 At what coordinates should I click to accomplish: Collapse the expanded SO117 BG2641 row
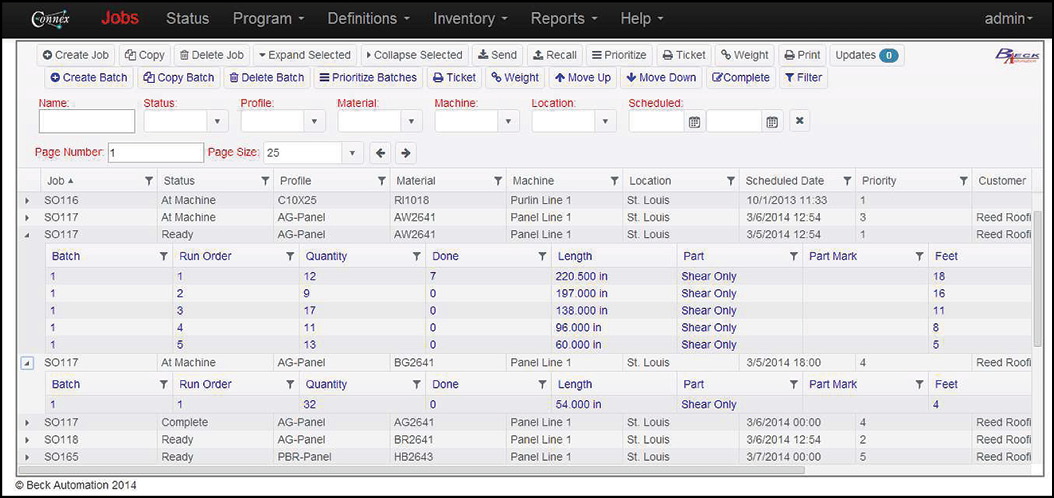click(x=27, y=363)
